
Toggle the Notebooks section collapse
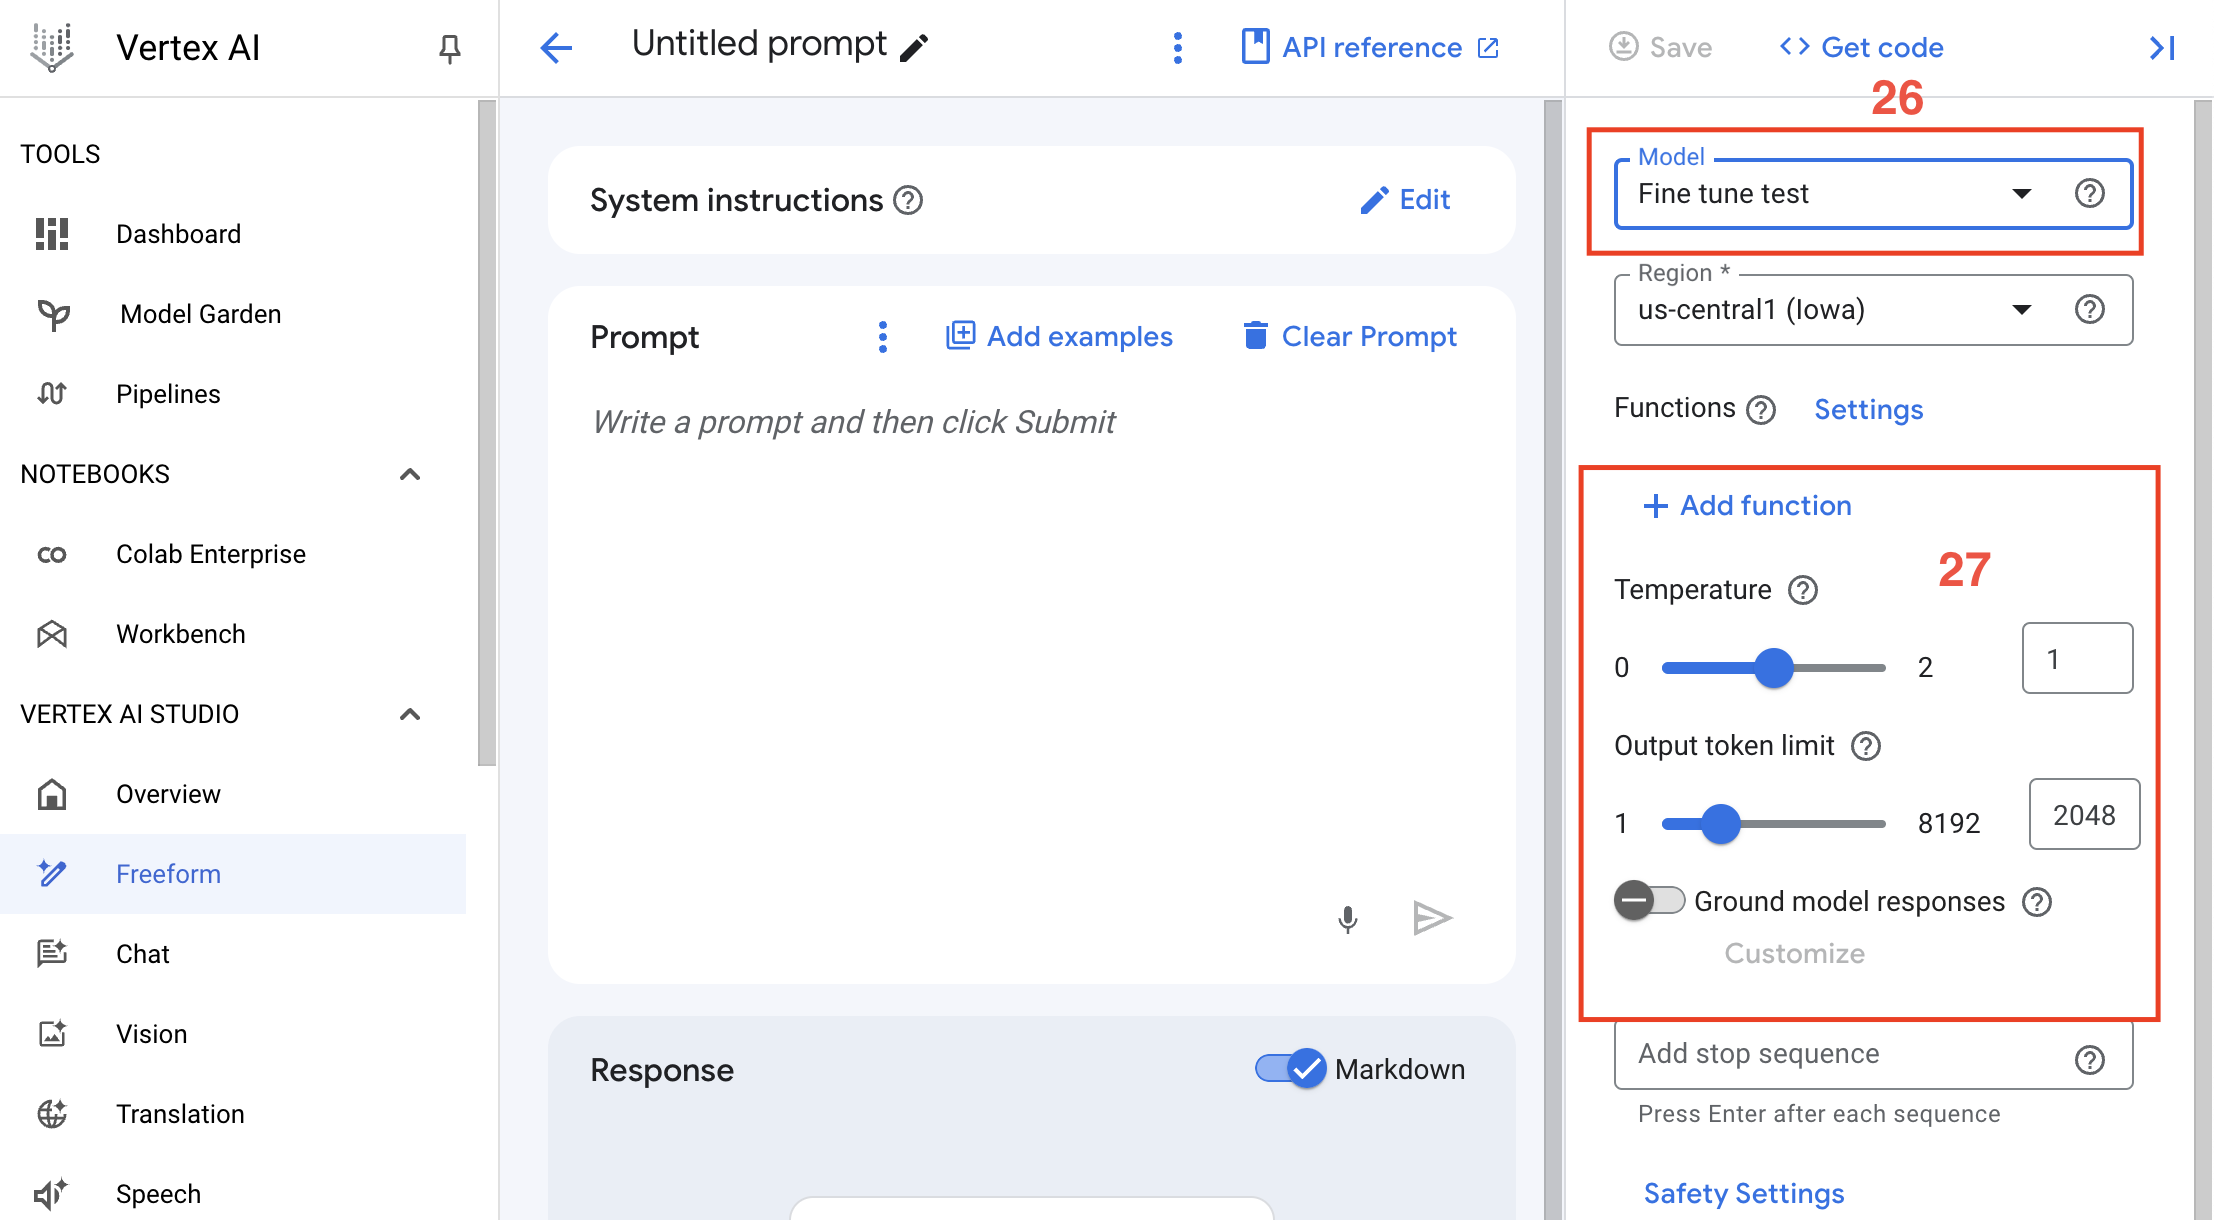416,473
